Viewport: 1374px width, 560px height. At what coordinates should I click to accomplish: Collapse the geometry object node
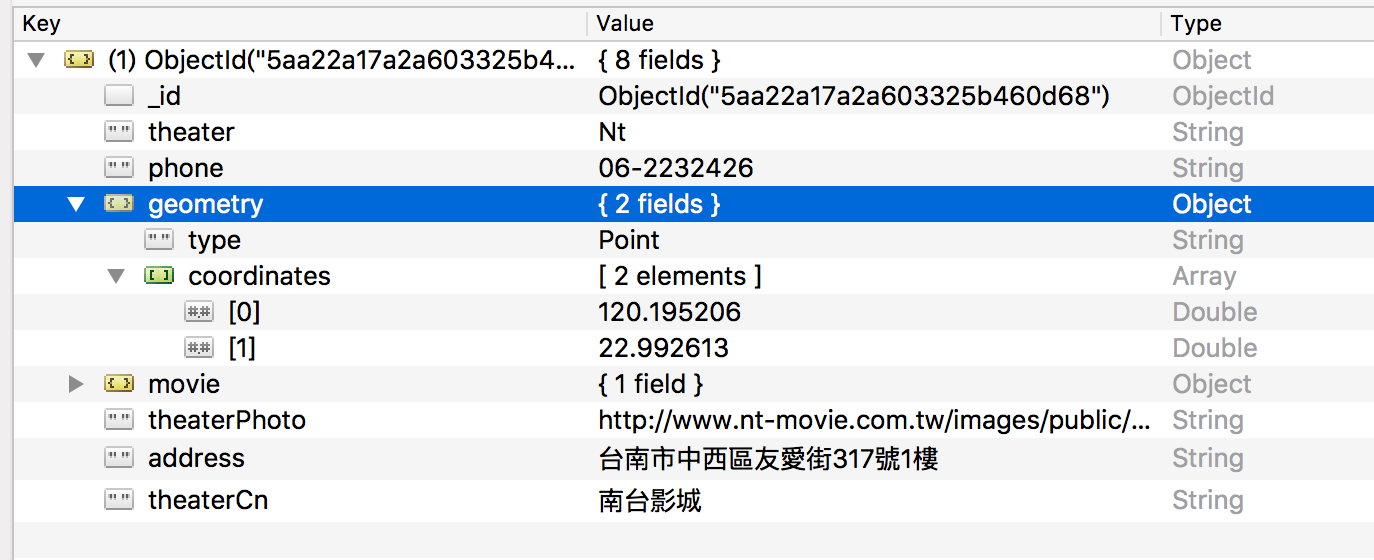pos(76,204)
